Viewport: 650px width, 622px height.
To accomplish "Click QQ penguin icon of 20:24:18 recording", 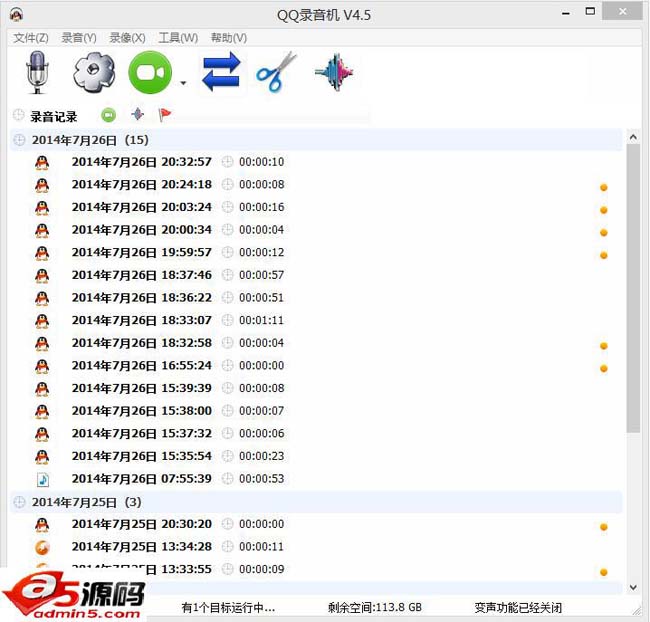I will pyautogui.click(x=42, y=185).
